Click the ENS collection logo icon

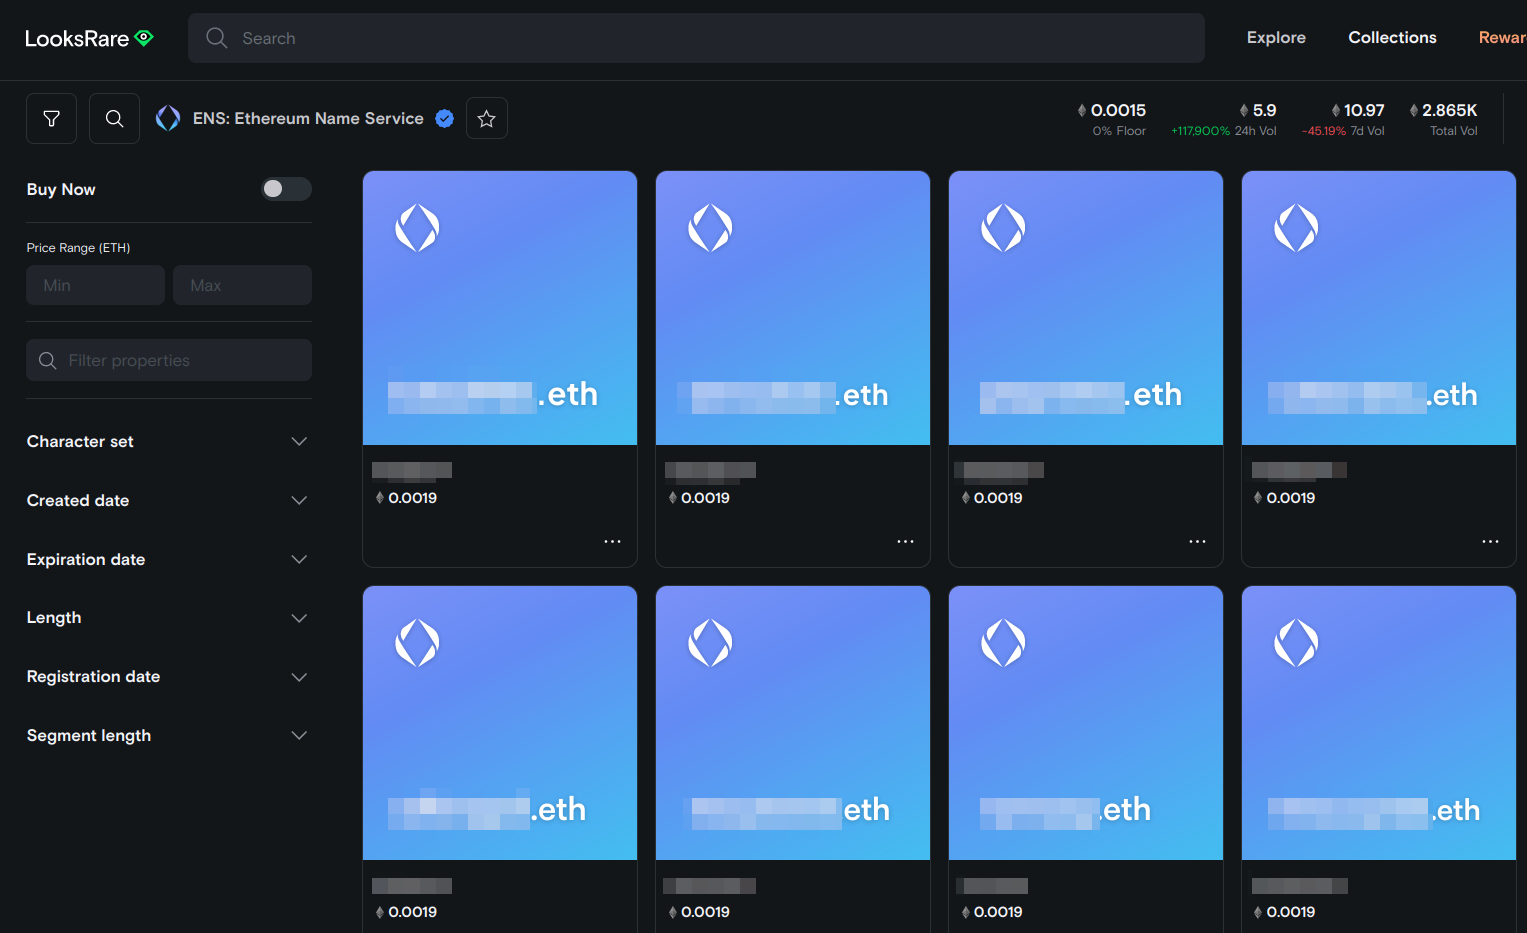coord(168,119)
